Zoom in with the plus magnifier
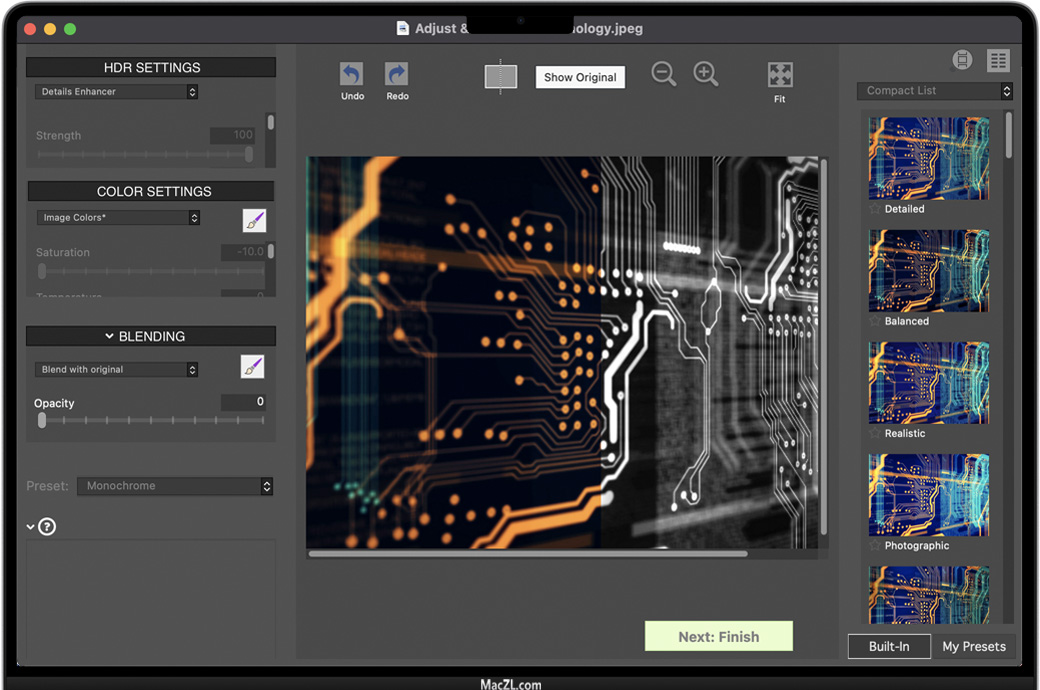Screen dimensions: 1040x690 point(706,74)
